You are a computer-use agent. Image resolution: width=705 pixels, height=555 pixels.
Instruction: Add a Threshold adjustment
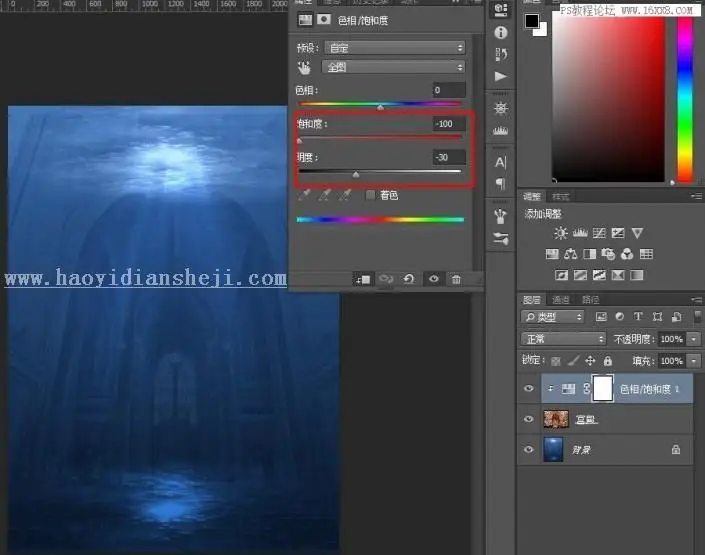[x=599, y=275]
